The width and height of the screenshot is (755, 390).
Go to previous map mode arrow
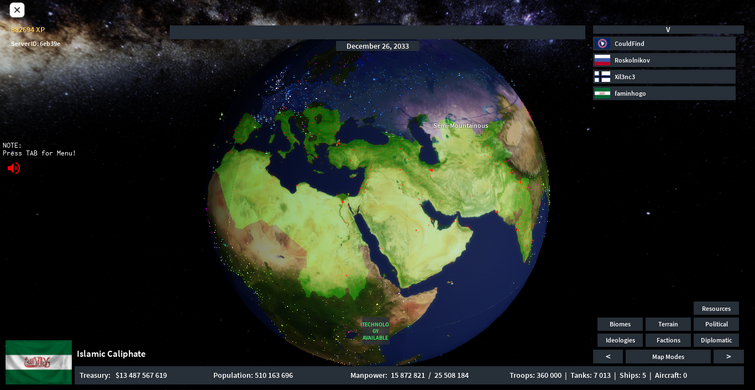608,357
